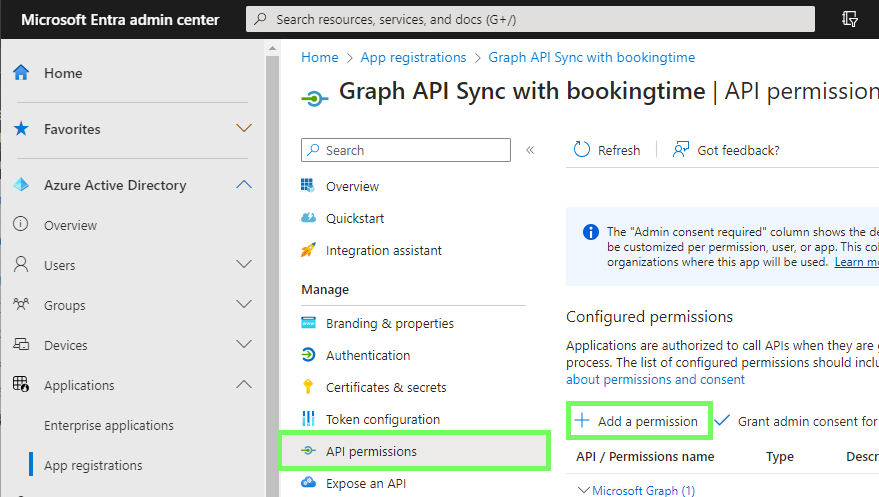Viewport: 879px width, 497px height.
Task: Expand the Groups chevron
Action: click(x=244, y=304)
